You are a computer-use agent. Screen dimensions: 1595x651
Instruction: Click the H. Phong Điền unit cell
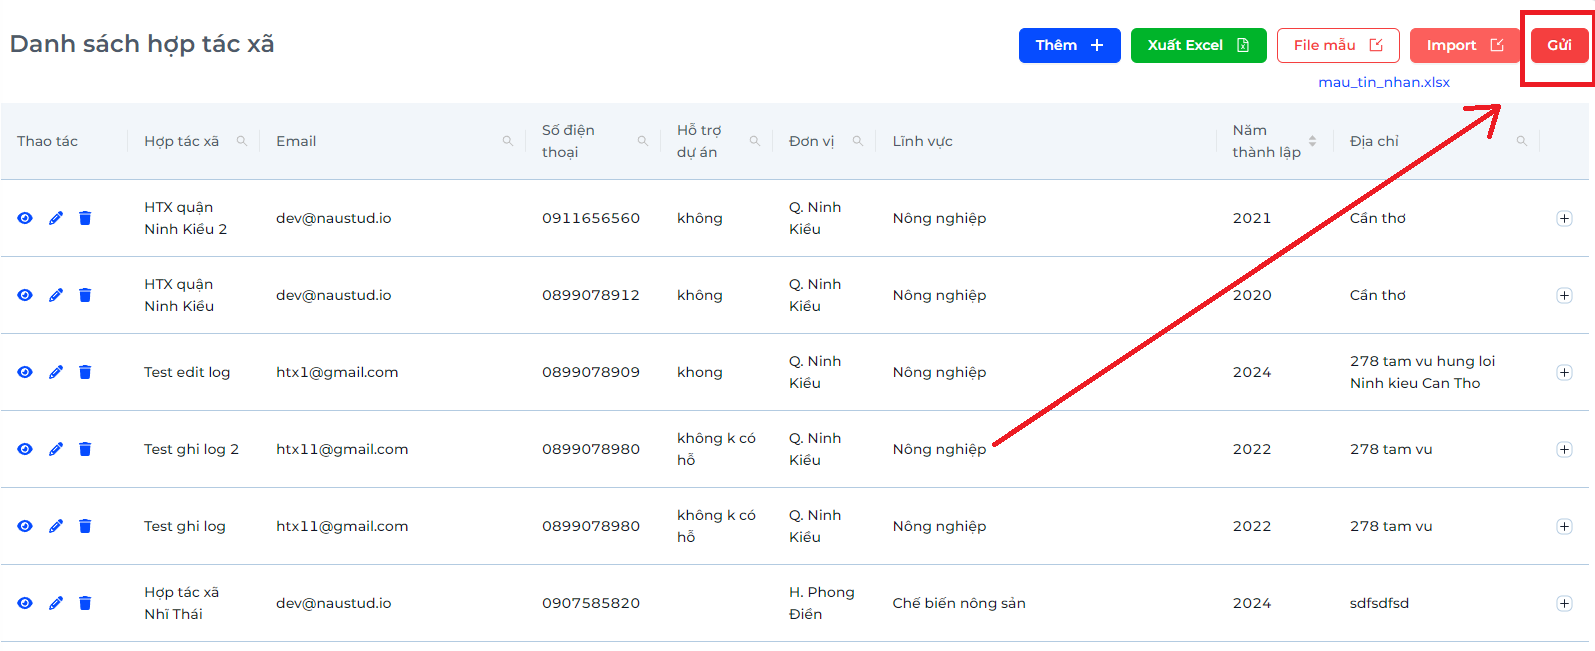tap(821, 603)
